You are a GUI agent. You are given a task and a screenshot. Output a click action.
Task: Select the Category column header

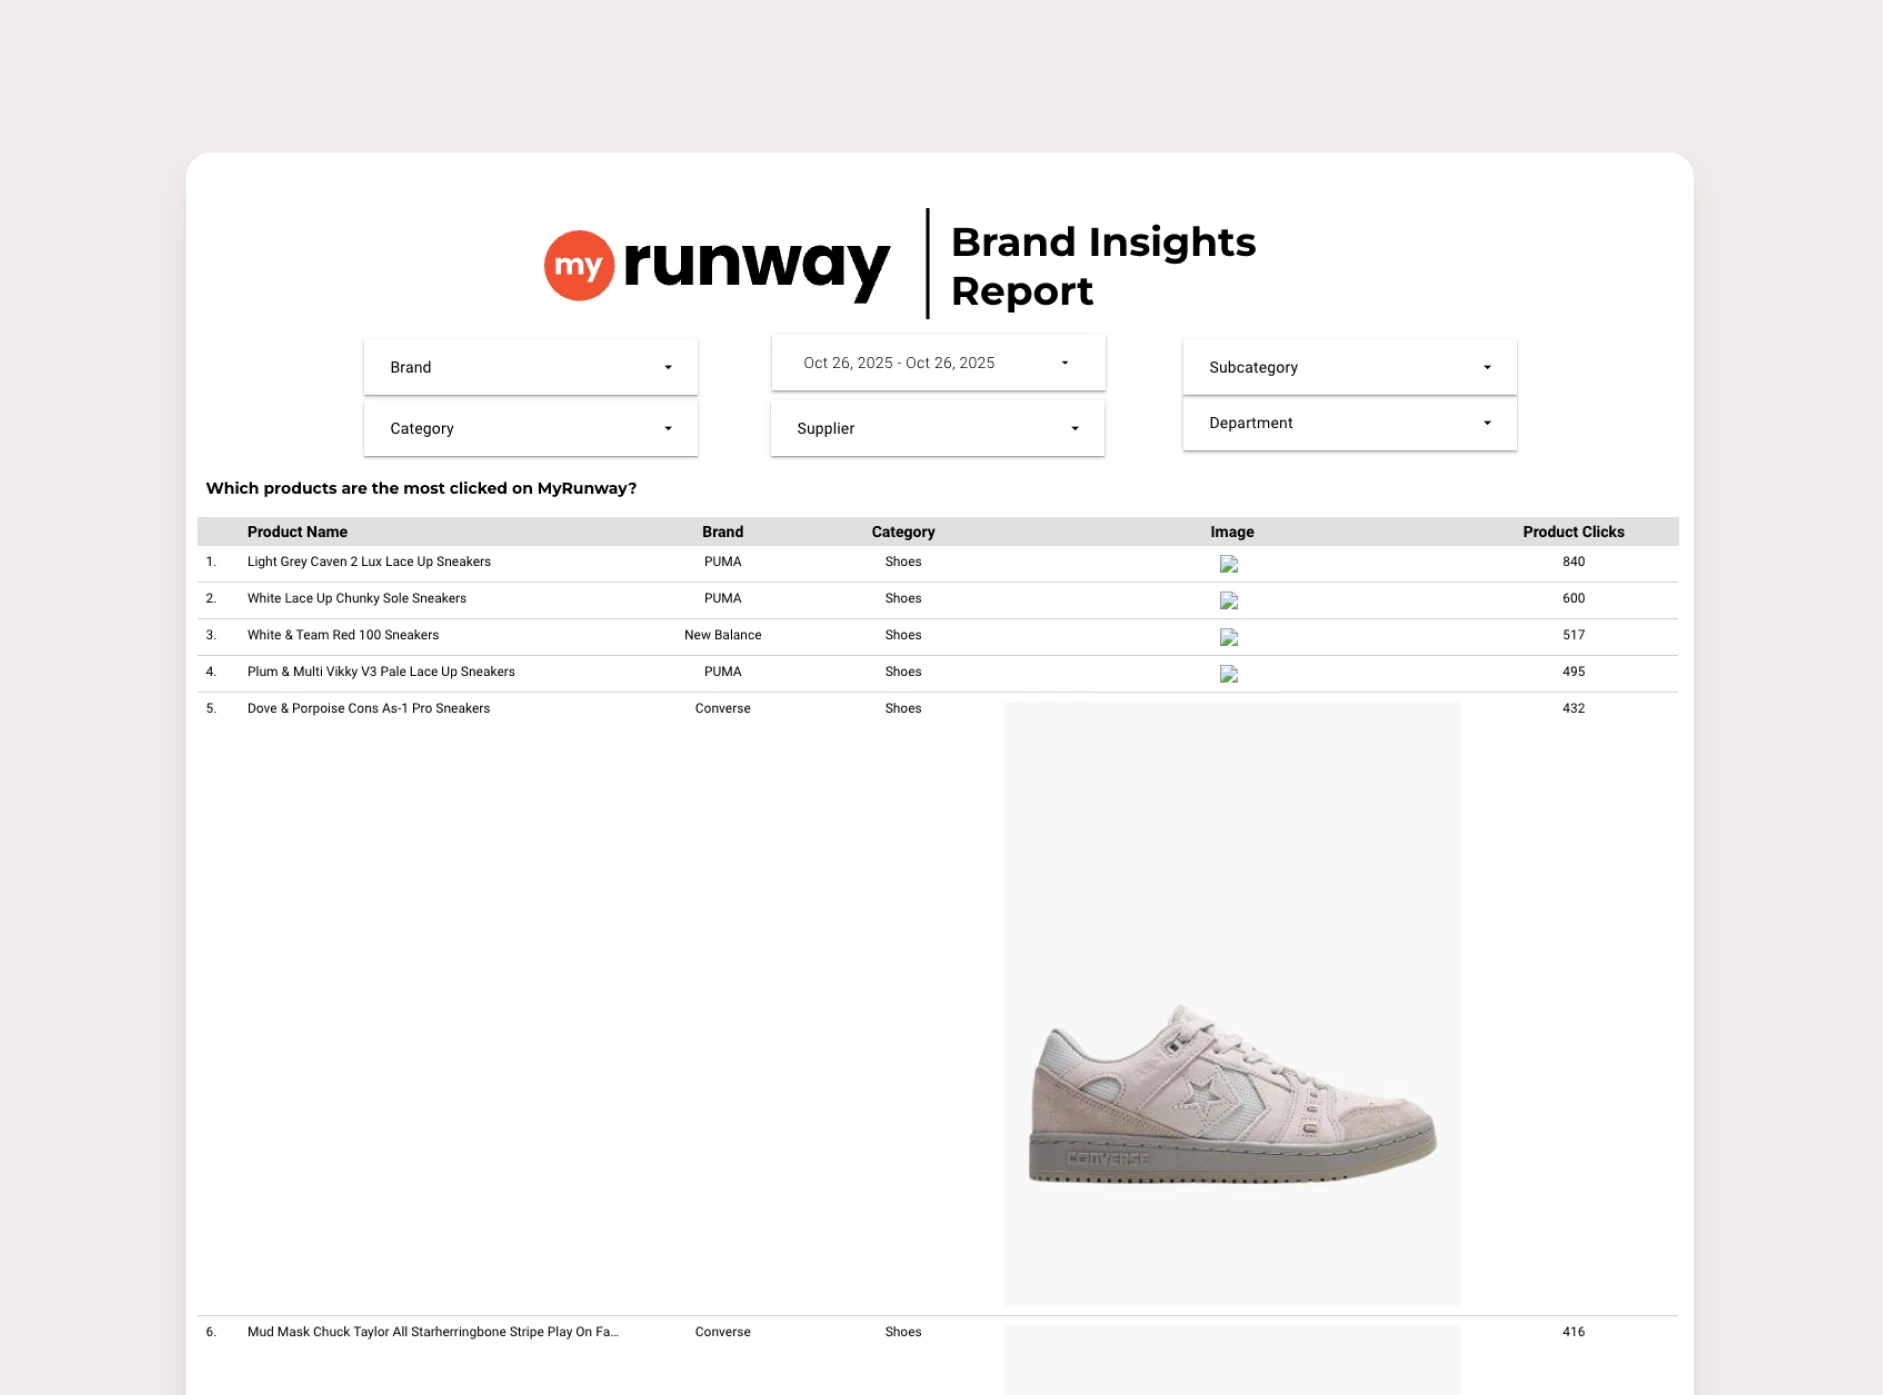pyautogui.click(x=903, y=531)
